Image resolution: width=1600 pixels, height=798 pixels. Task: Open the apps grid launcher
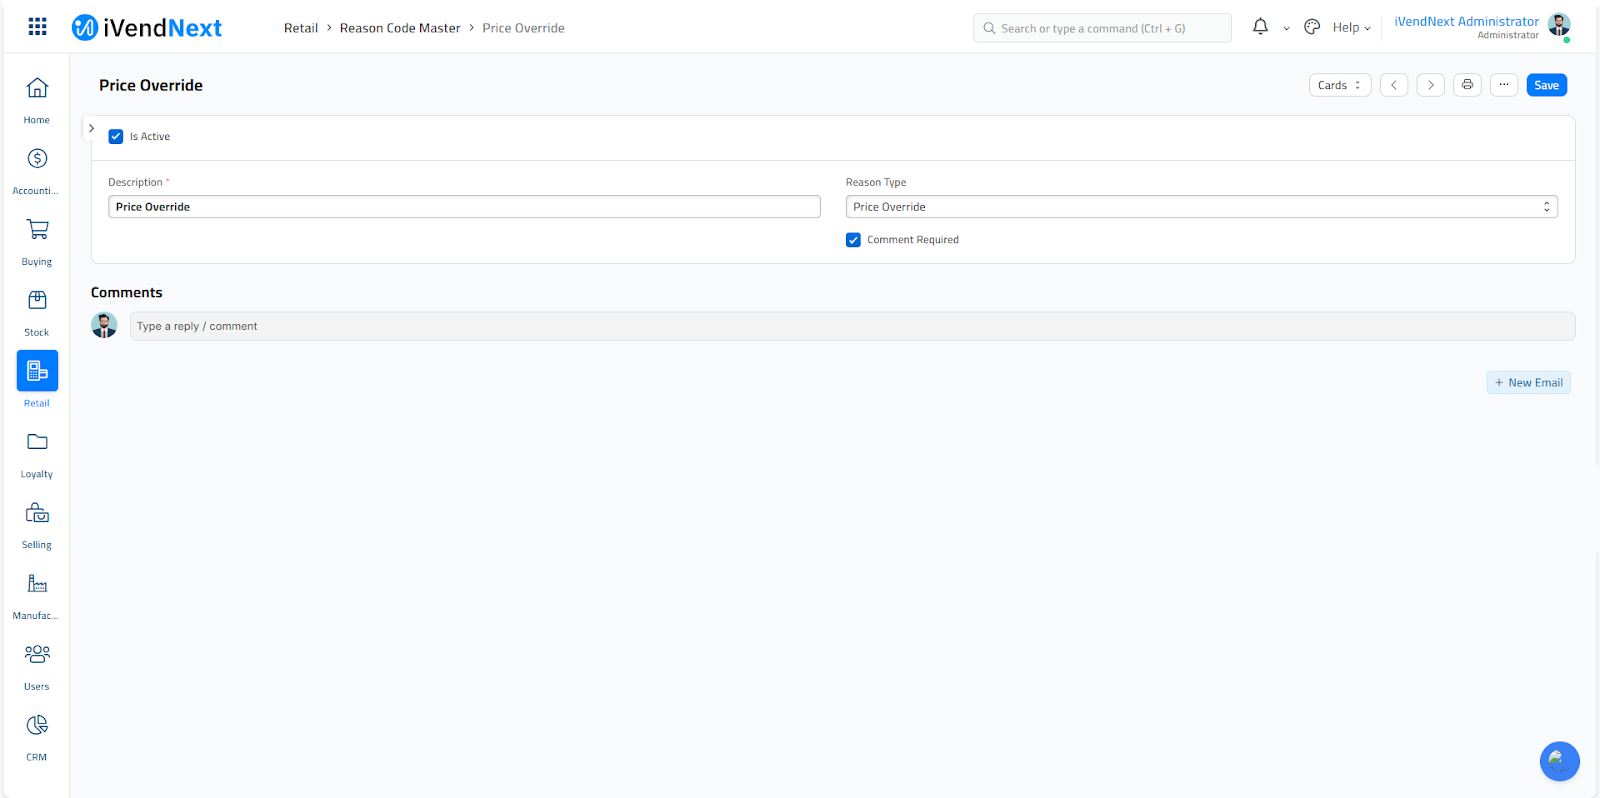pyautogui.click(x=37, y=27)
